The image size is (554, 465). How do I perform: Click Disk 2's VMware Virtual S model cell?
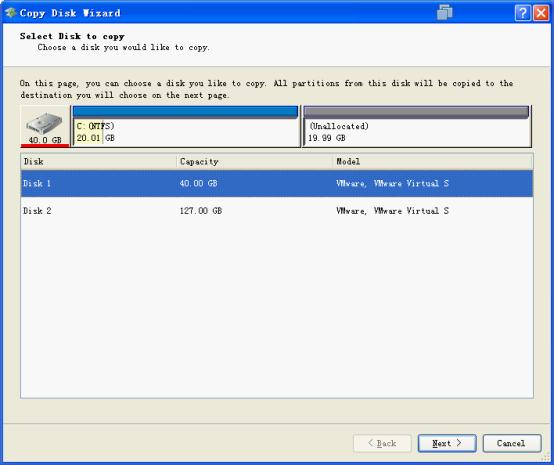pyautogui.click(x=392, y=211)
